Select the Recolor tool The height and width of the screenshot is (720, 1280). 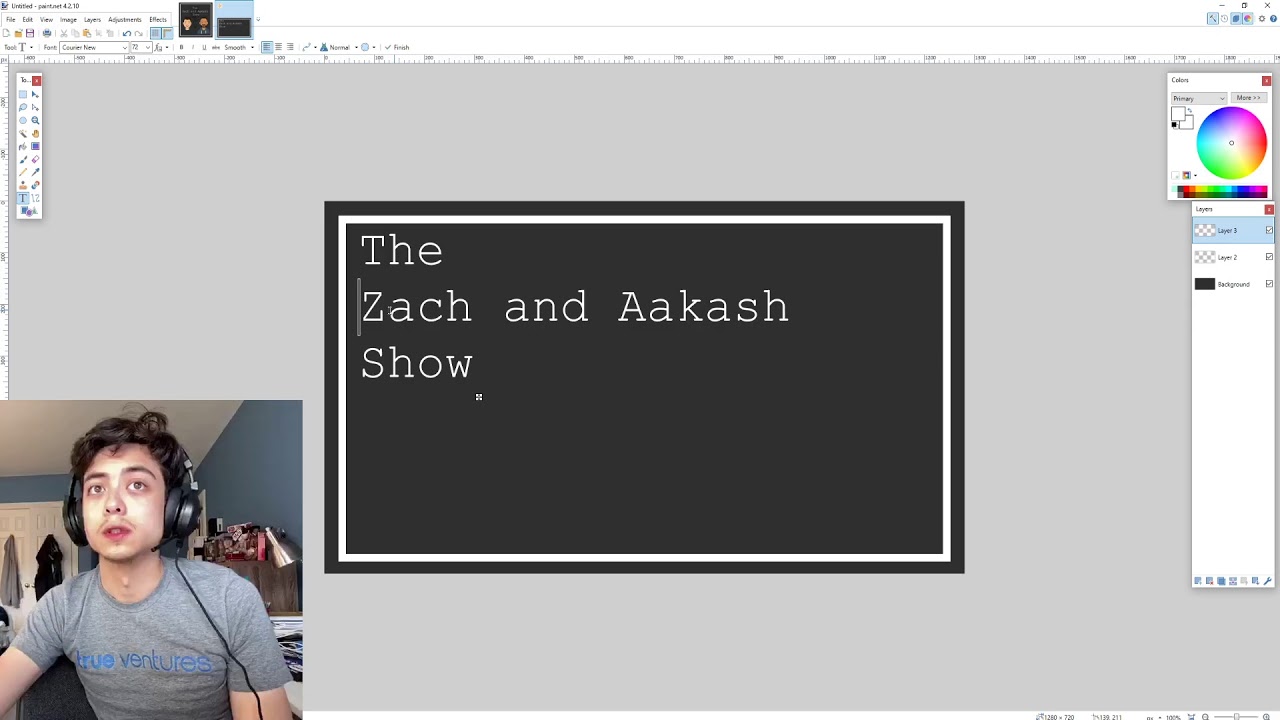click(35, 185)
